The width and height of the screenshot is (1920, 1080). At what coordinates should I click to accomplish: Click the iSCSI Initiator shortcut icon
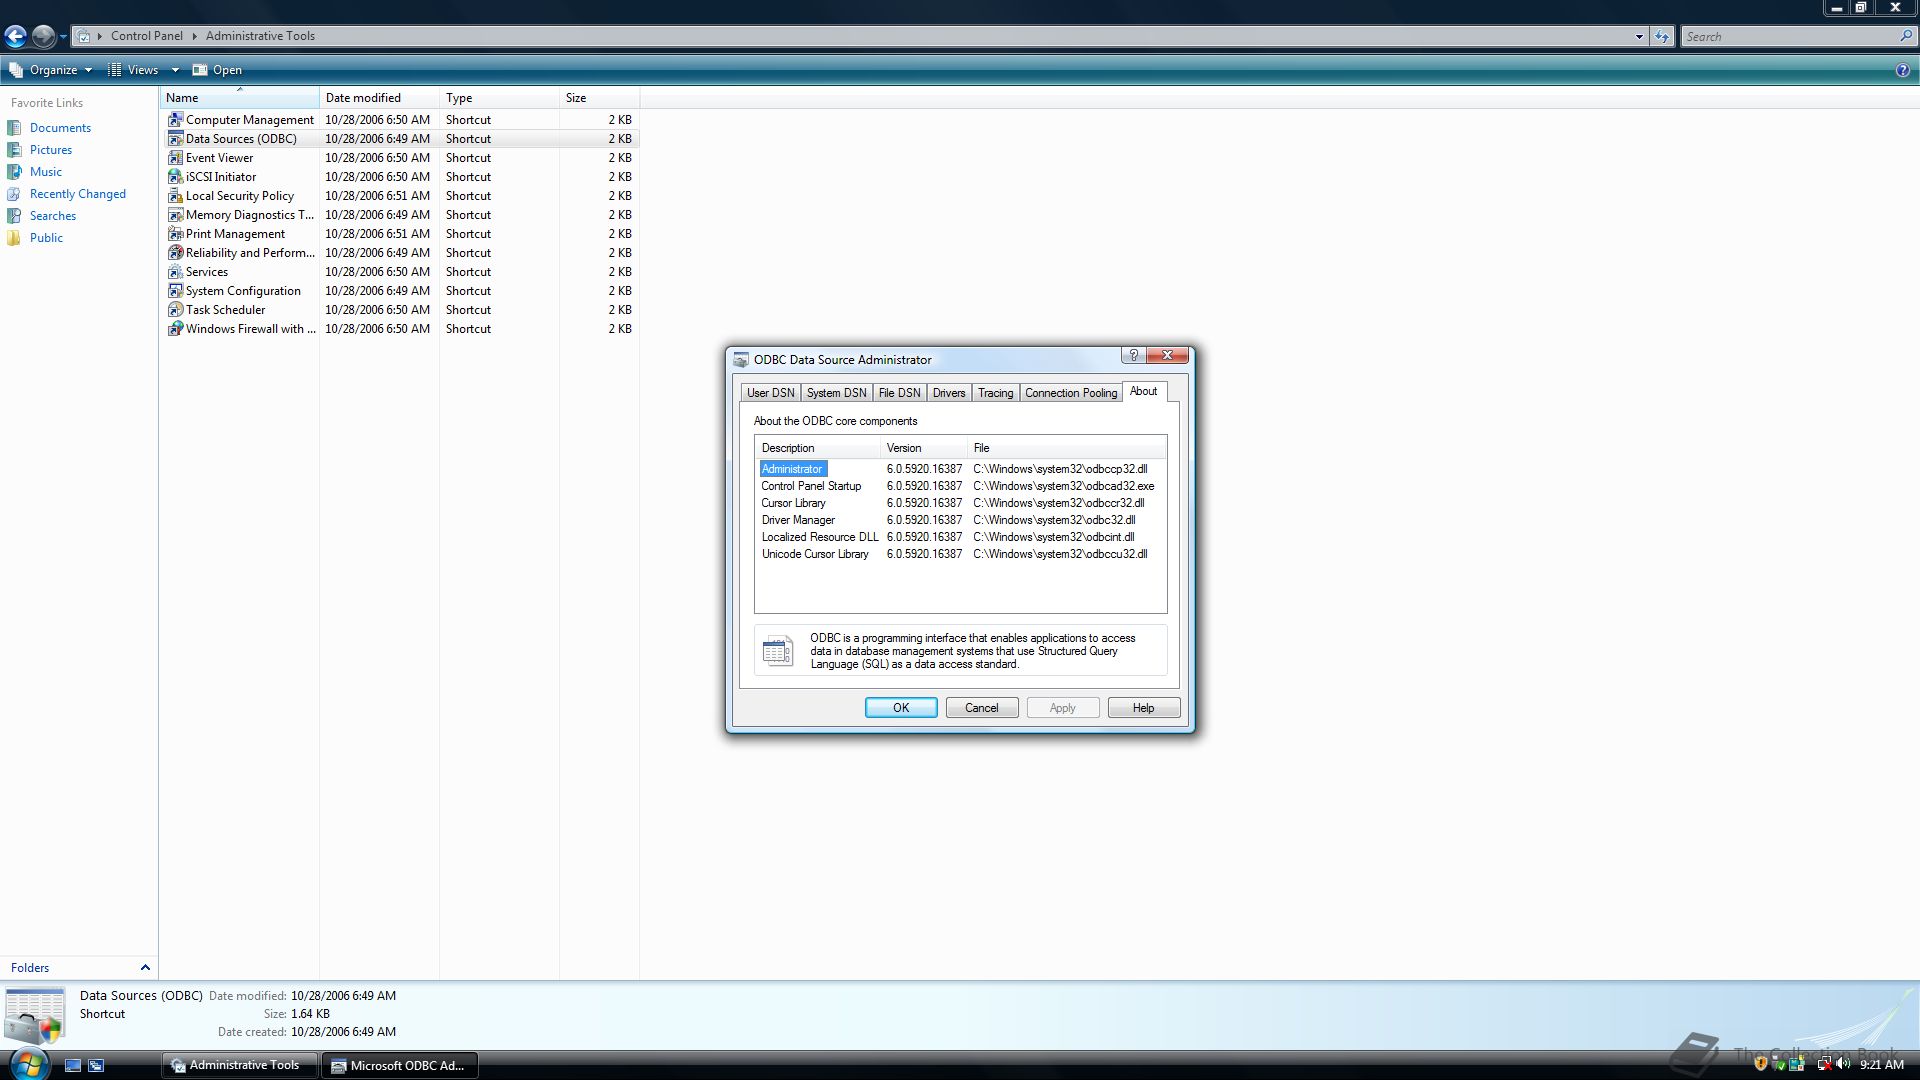click(175, 177)
